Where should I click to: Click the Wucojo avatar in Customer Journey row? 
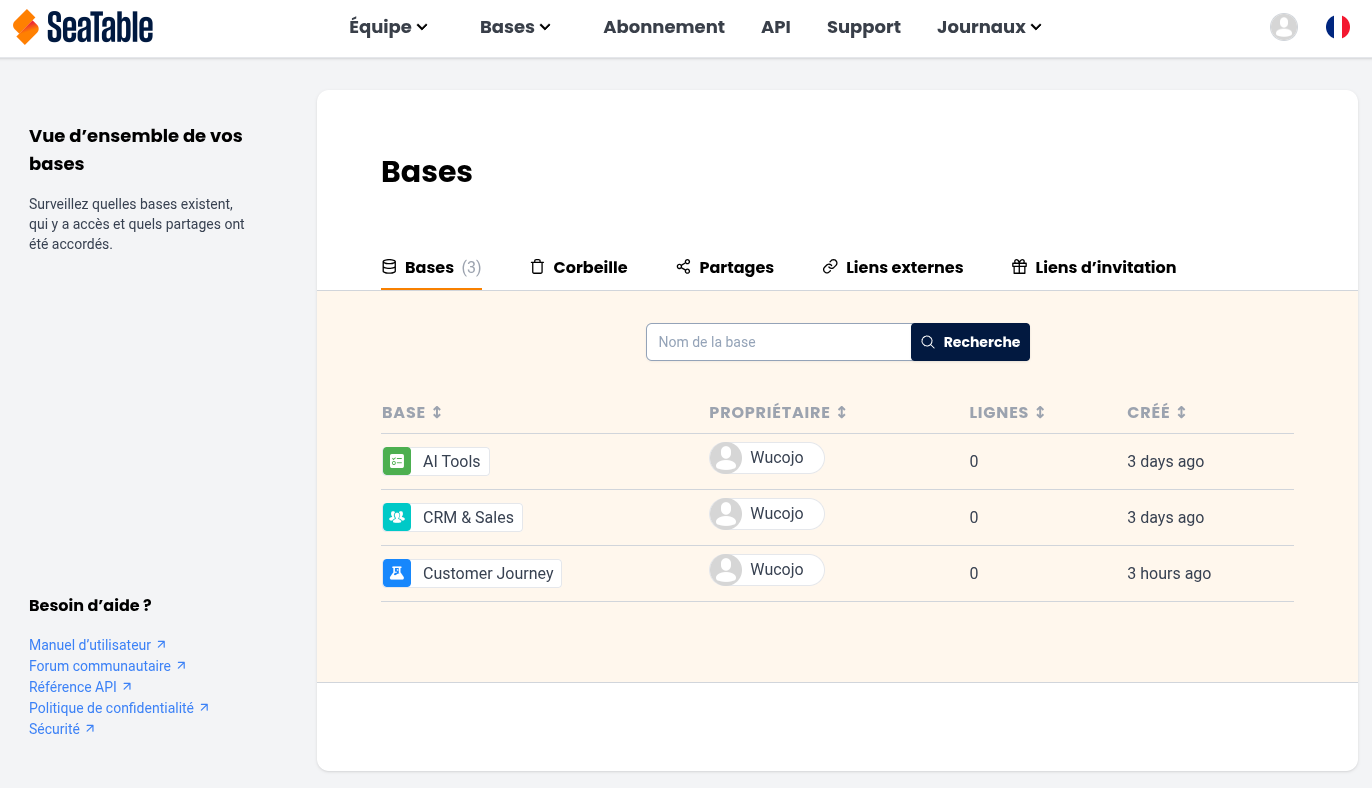725,570
